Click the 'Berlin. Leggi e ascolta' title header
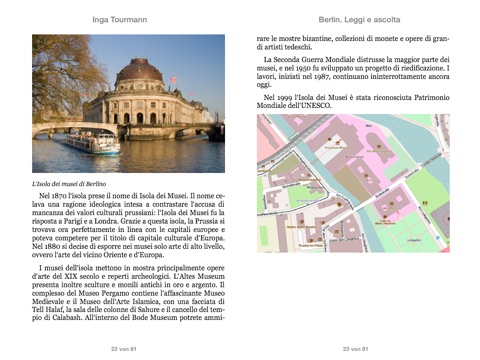 [359, 20]
